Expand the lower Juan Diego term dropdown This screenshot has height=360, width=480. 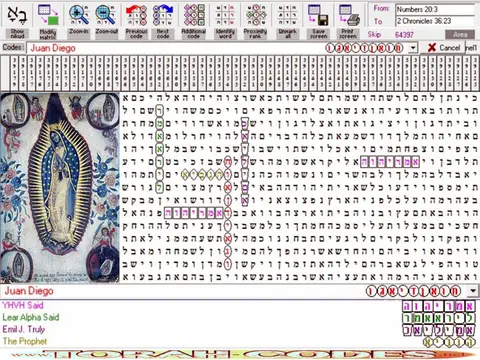473,291
